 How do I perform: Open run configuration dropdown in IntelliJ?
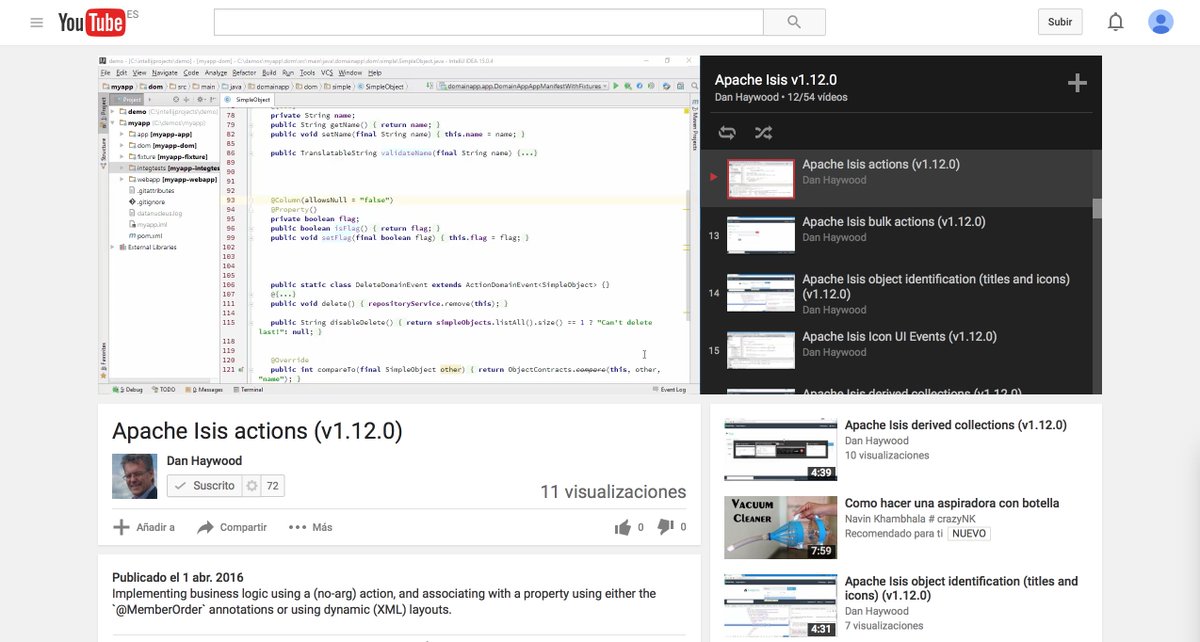point(523,87)
